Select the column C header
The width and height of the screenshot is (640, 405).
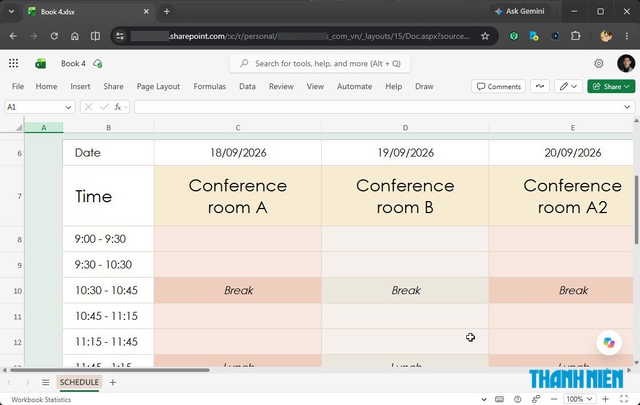click(x=238, y=128)
